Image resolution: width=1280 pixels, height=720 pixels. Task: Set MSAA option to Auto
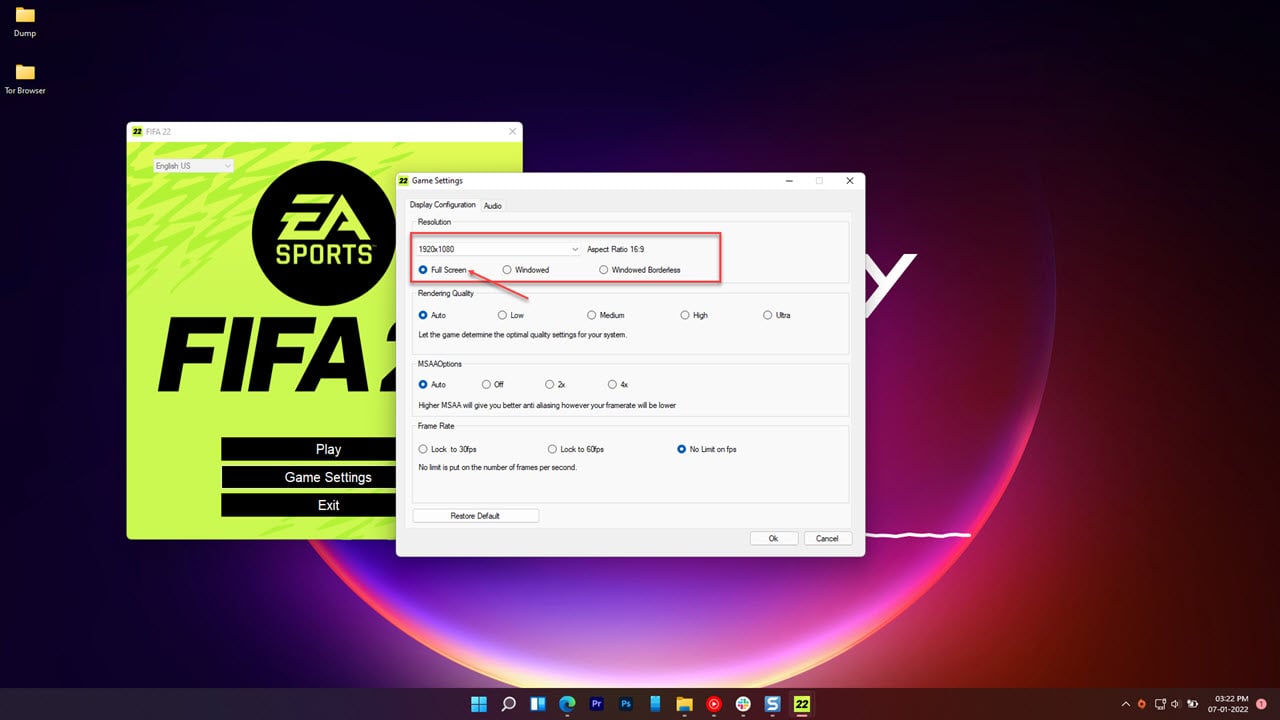433,384
